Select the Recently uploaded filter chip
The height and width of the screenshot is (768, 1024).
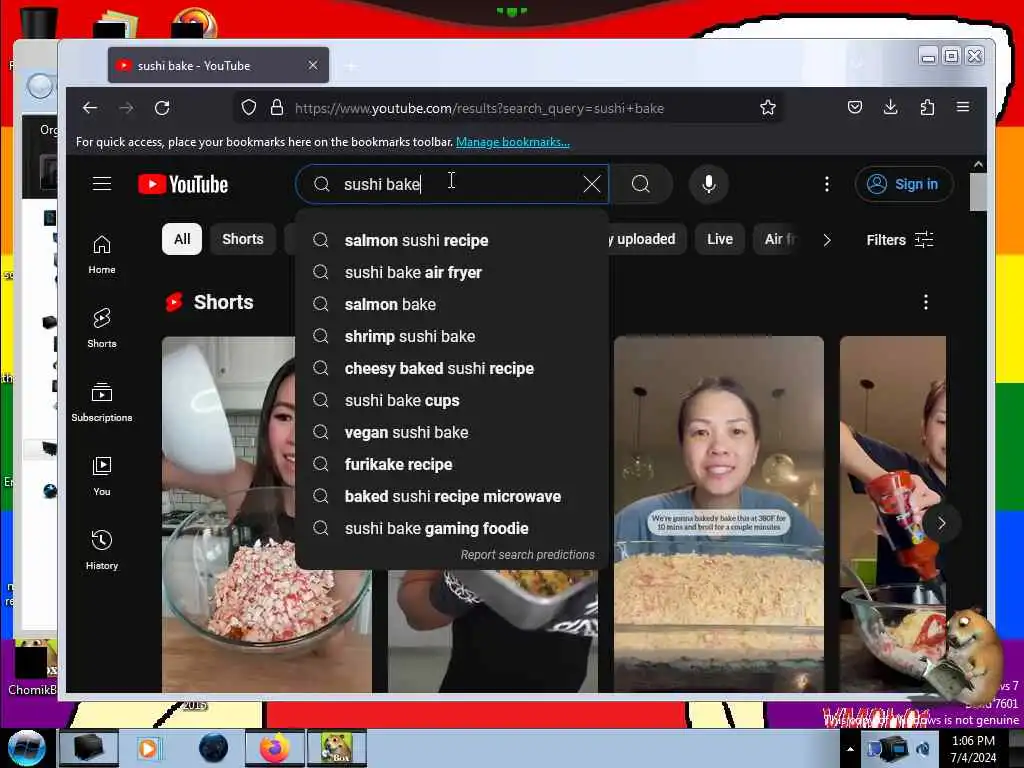647,239
